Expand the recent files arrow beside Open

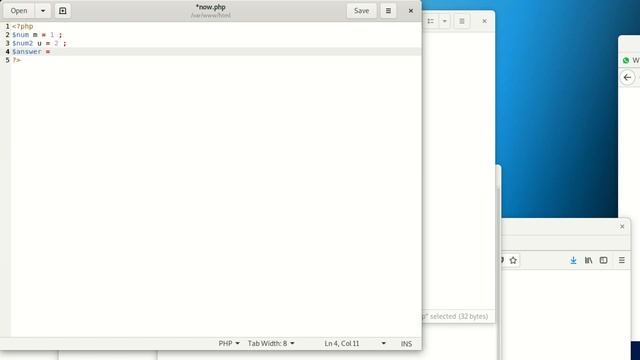coord(43,11)
